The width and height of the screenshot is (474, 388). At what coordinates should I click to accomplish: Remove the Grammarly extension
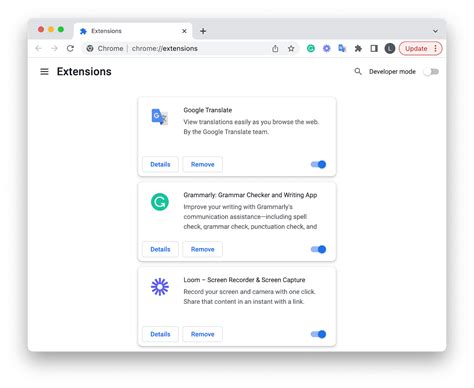click(x=202, y=249)
